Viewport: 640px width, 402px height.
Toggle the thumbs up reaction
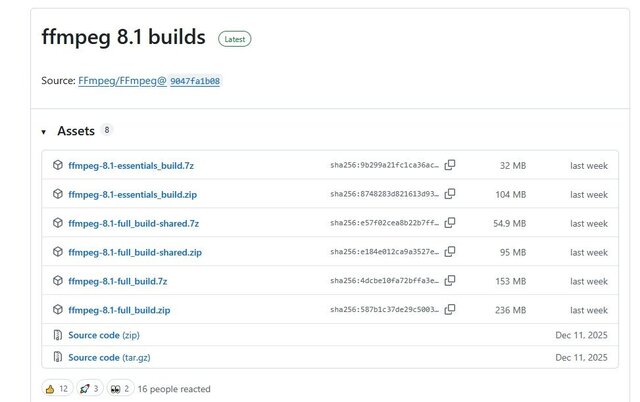tap(57, 388)
